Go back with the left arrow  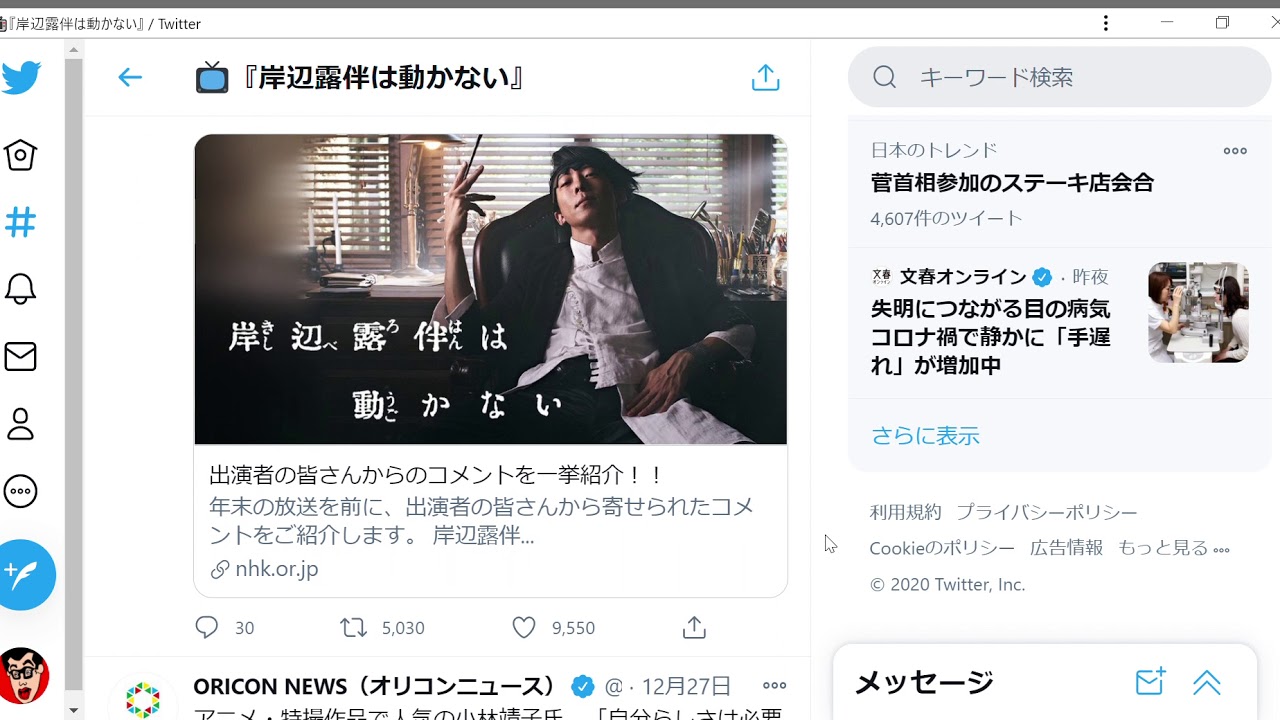click(x=130, y=77)
